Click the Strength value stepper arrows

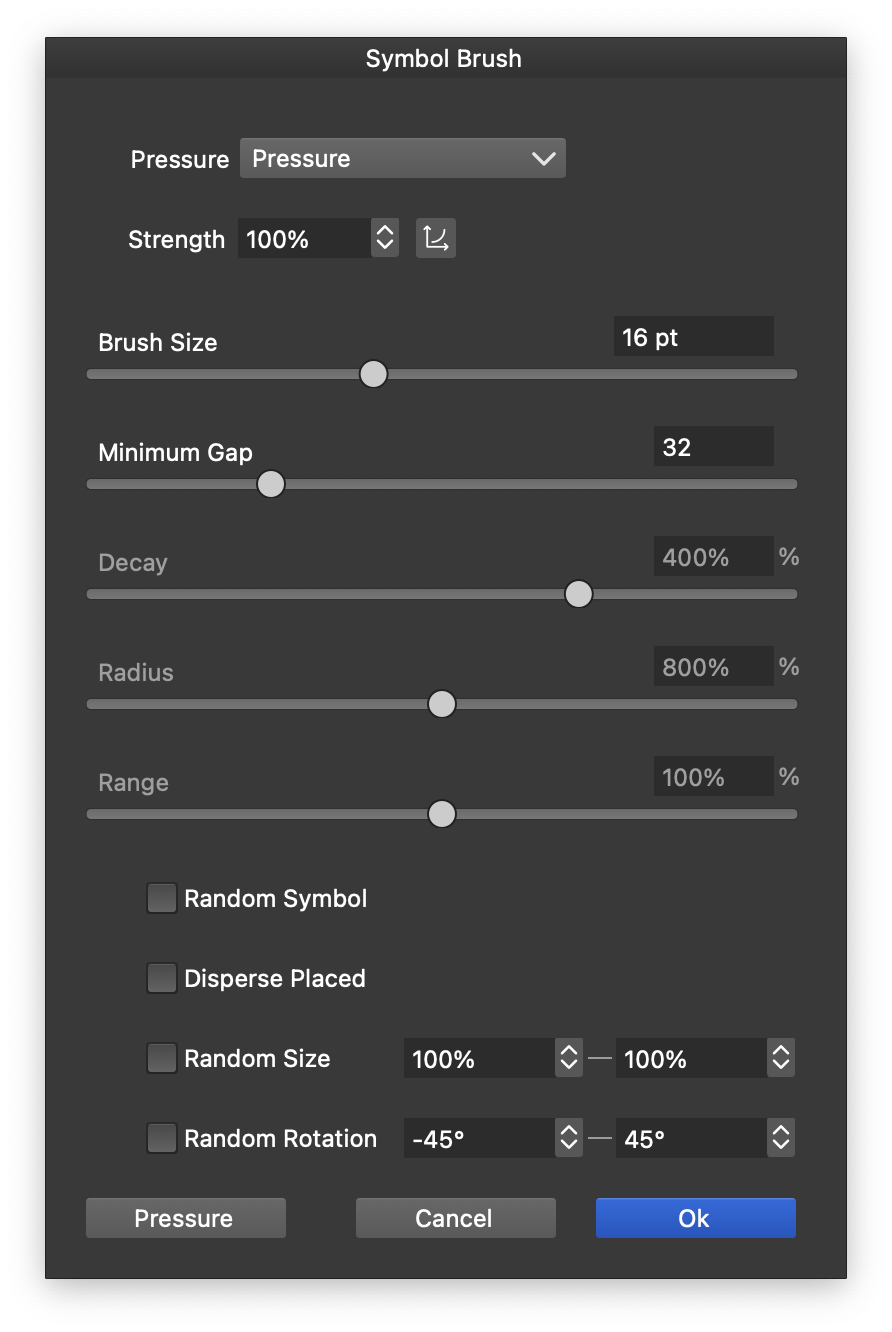pyautogui.click(x=385, y=239)
